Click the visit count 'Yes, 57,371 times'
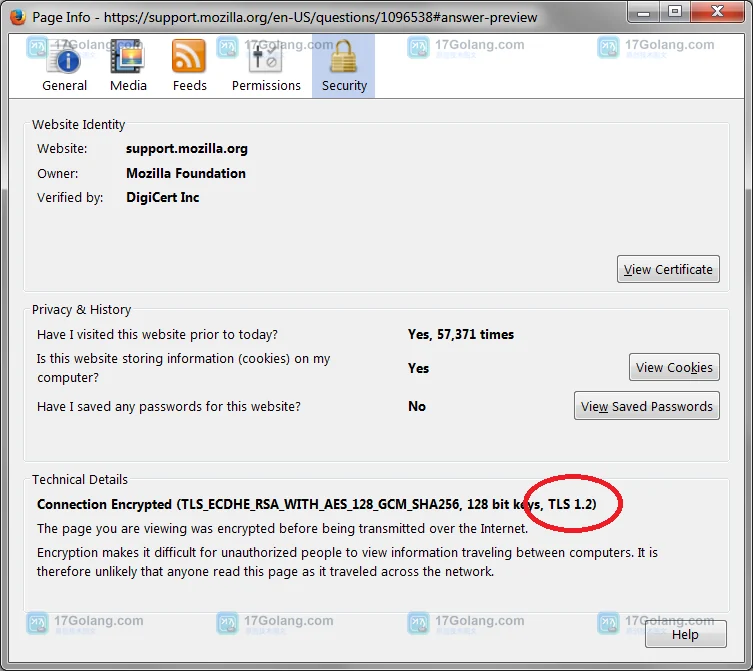Viewport: 753px width, 671px height. (x=461, y=334)
